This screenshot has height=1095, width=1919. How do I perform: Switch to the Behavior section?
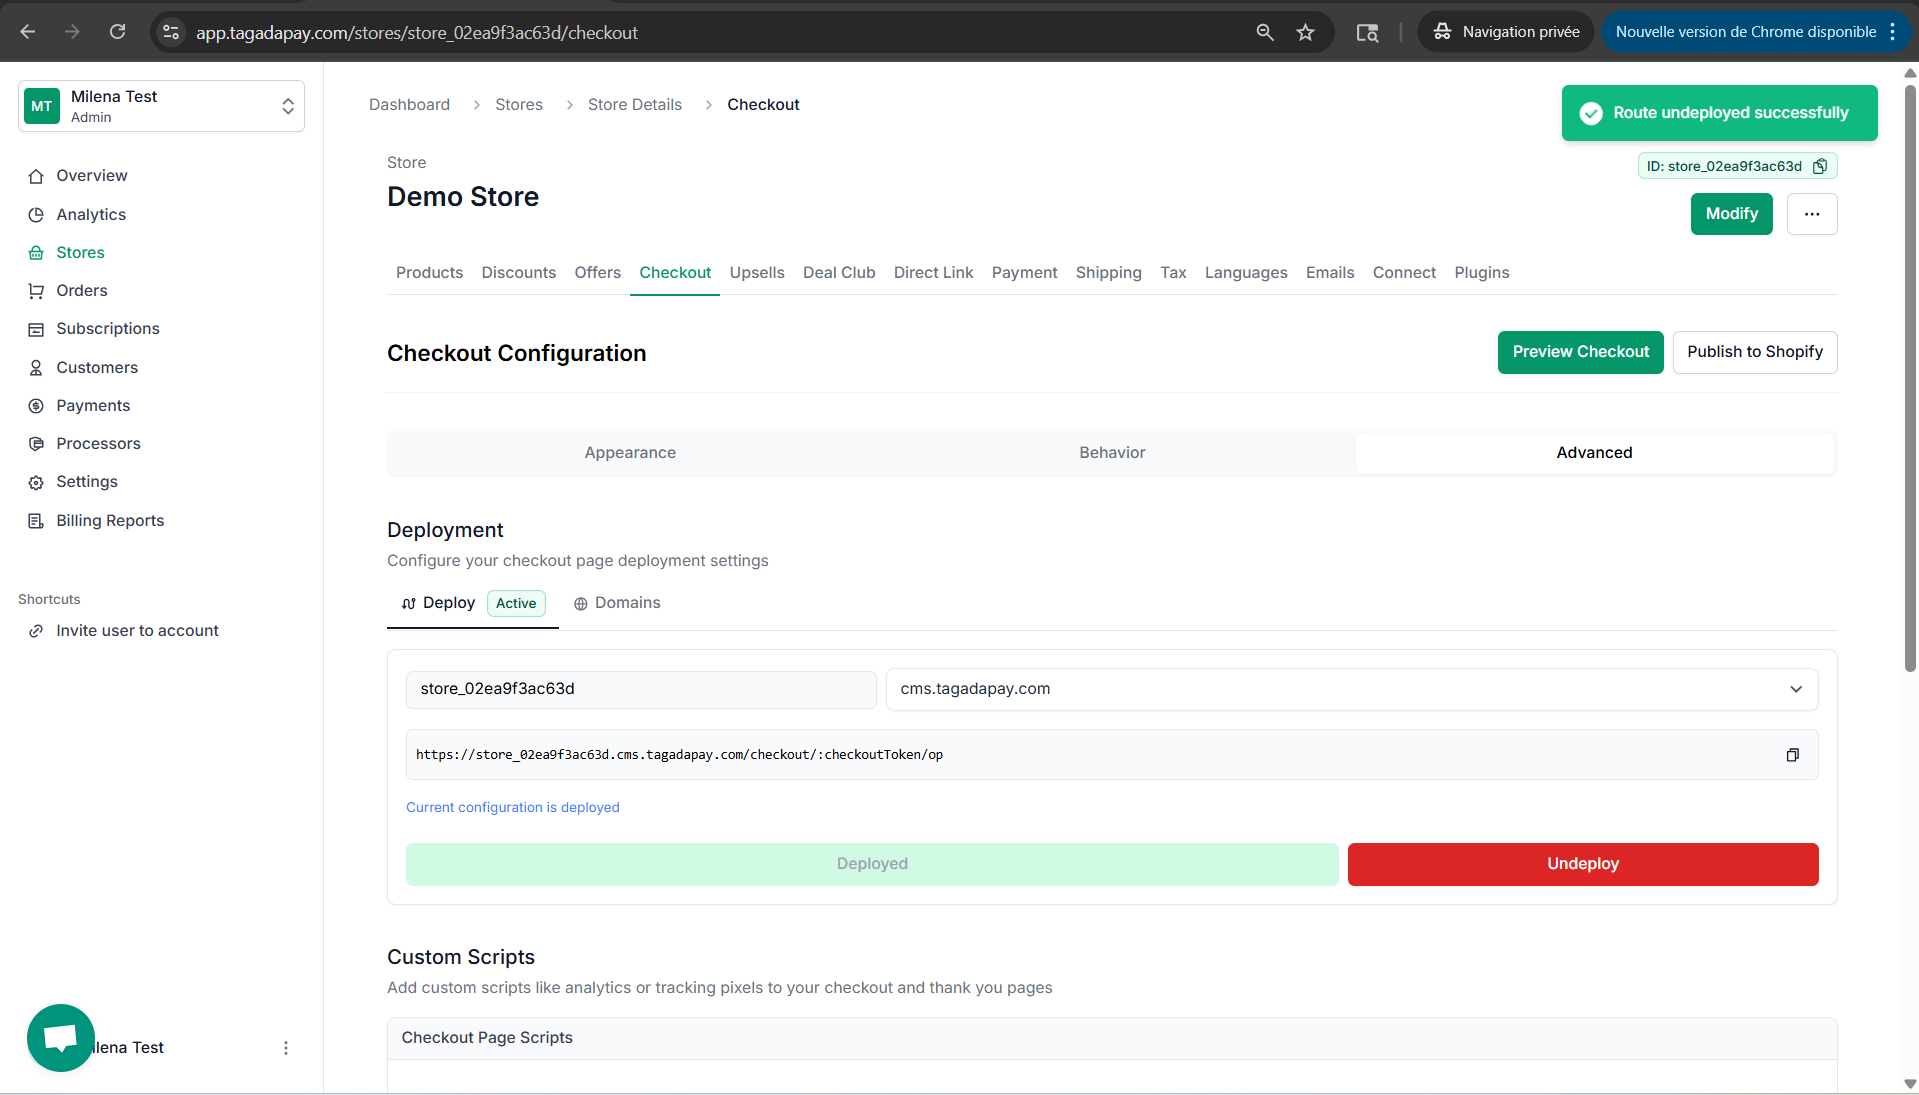click(x=1112, y=453)
